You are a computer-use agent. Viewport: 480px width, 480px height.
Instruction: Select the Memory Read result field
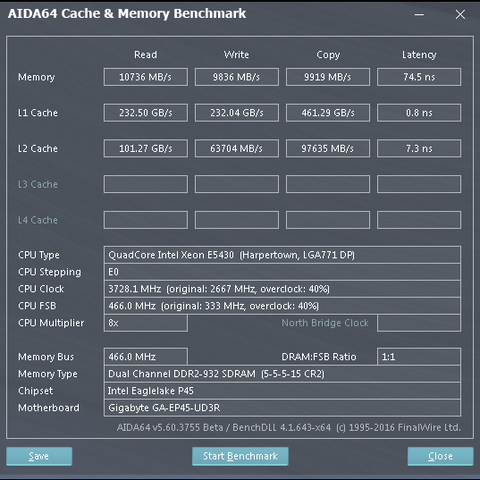tap(146, 77)
